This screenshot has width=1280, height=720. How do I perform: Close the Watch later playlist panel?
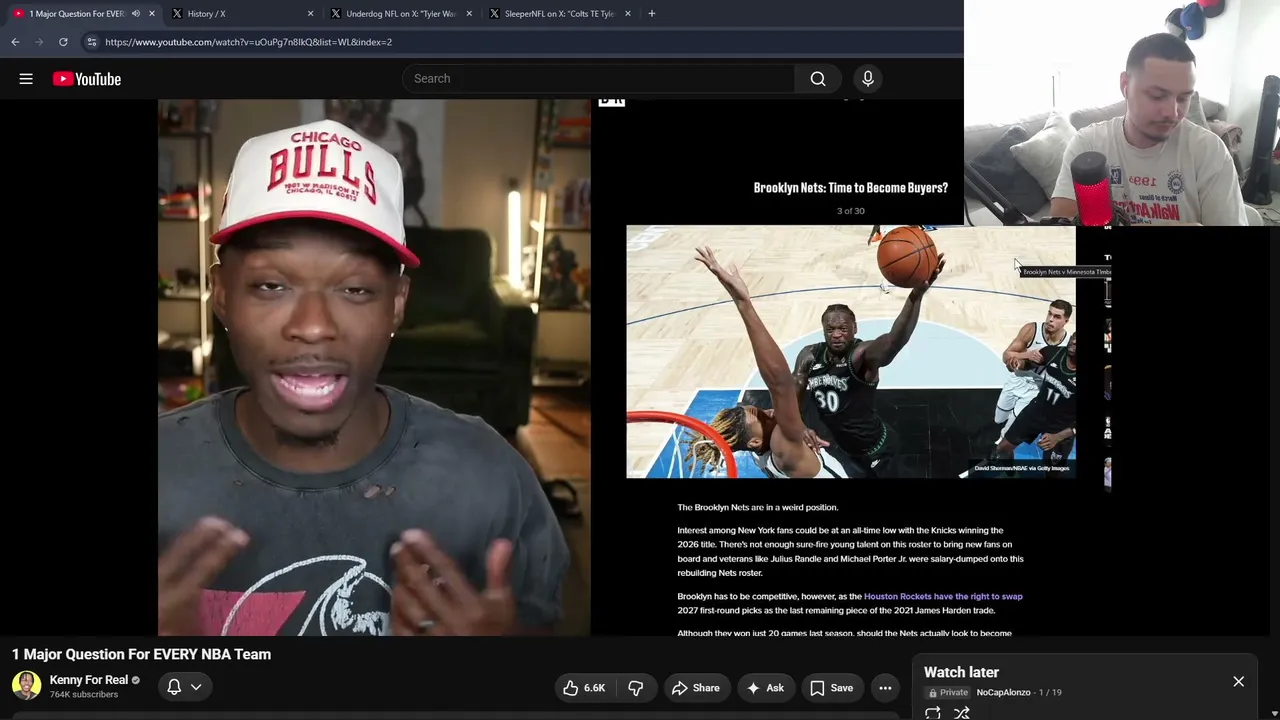point(1238,682)
